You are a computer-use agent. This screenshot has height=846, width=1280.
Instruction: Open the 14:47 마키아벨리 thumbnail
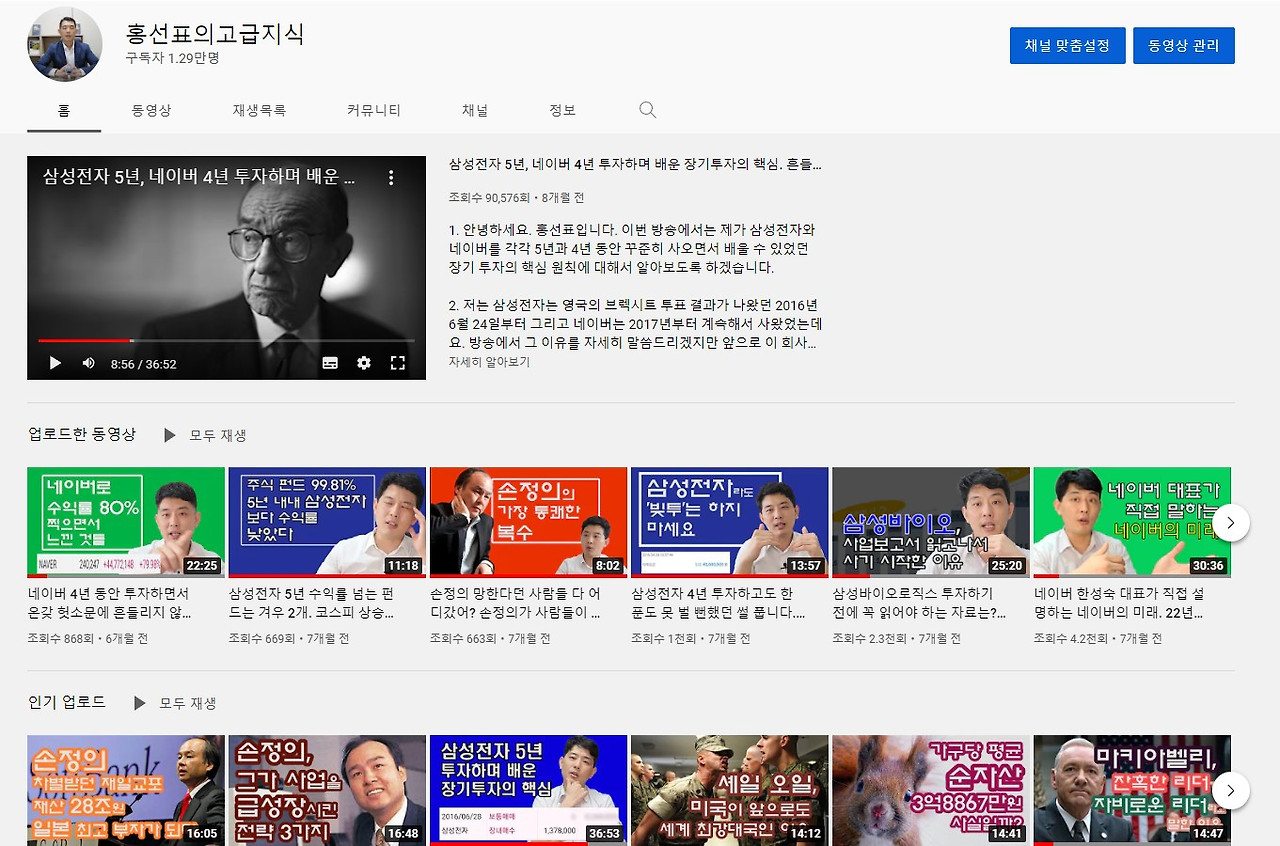point(1132,790)
